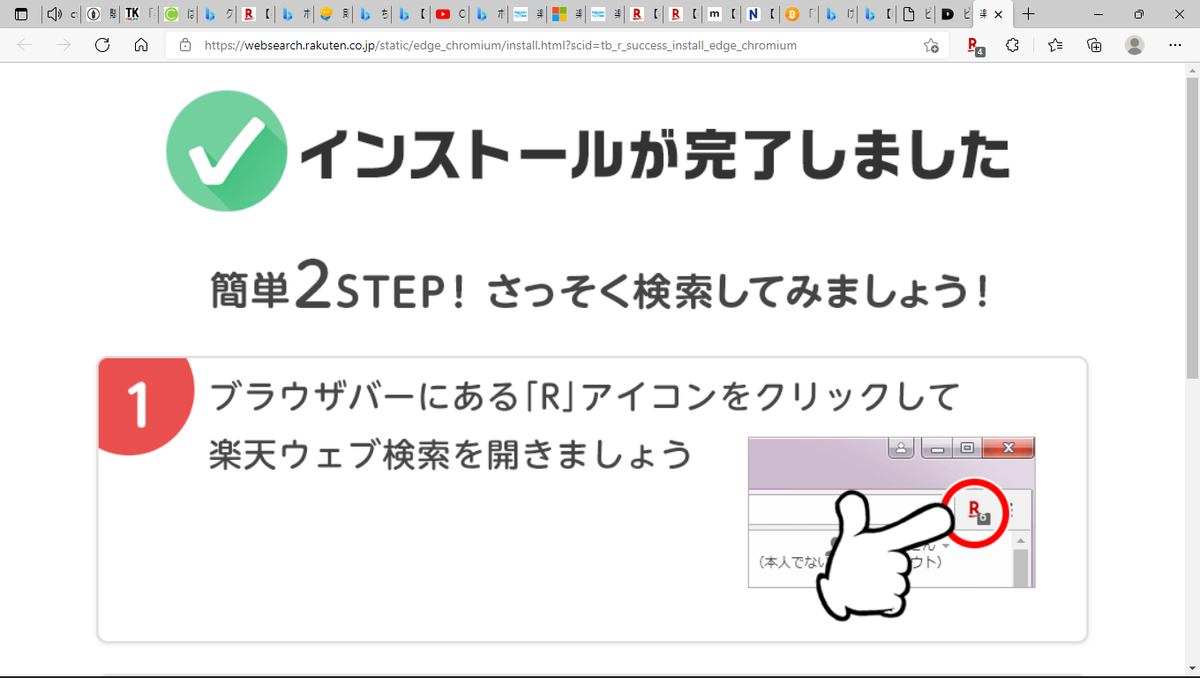Click the browser Back arrow

tap(25, 45)
